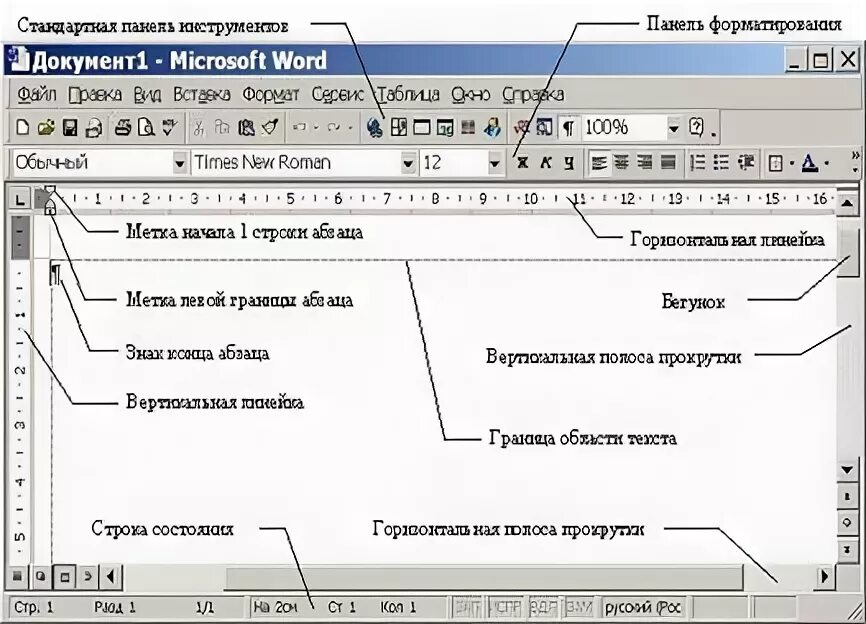Apply outside border from Formatting panel

pyautogui.click(x=775, y=163)
